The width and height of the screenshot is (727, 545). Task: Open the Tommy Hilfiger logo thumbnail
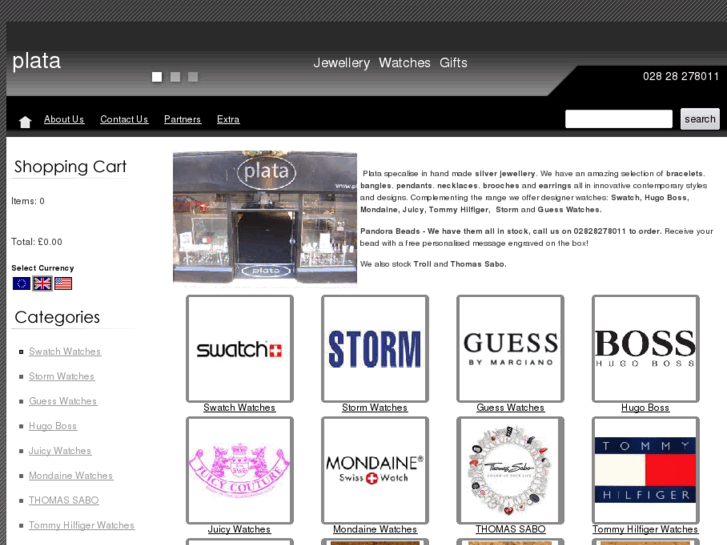[x=645, y=470]
